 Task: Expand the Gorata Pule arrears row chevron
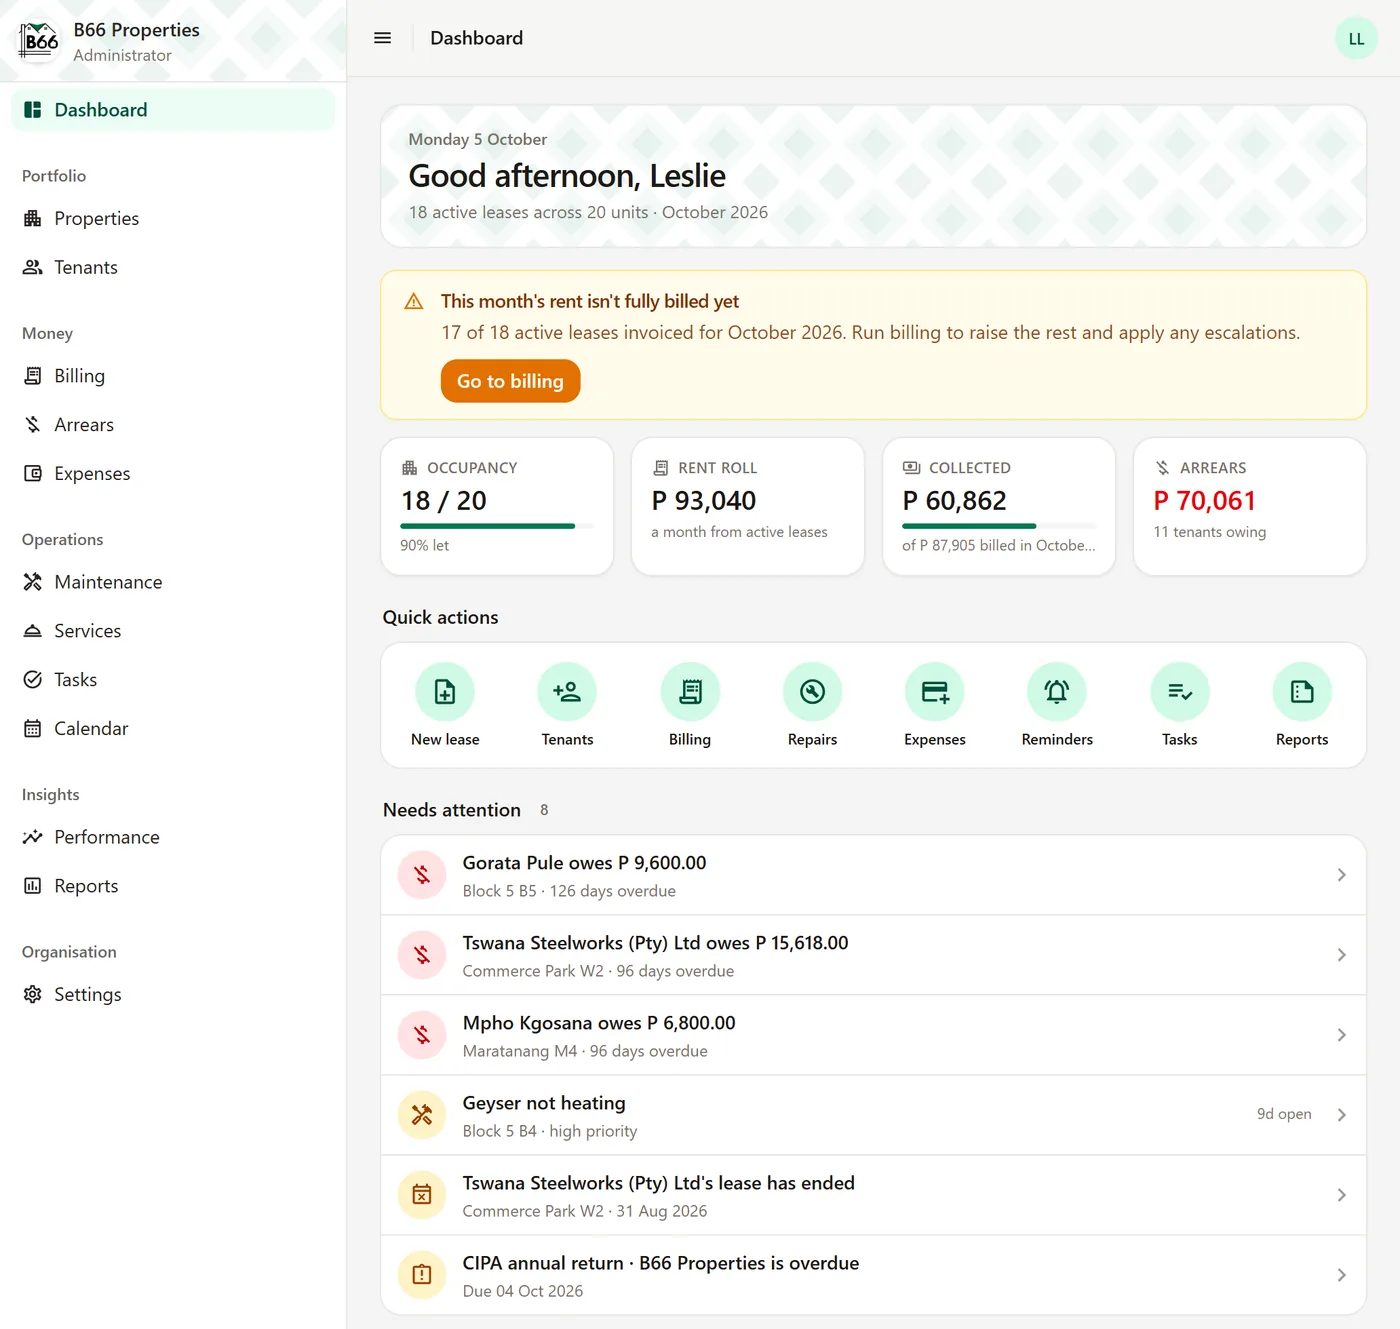click(x=1342, y=875)
